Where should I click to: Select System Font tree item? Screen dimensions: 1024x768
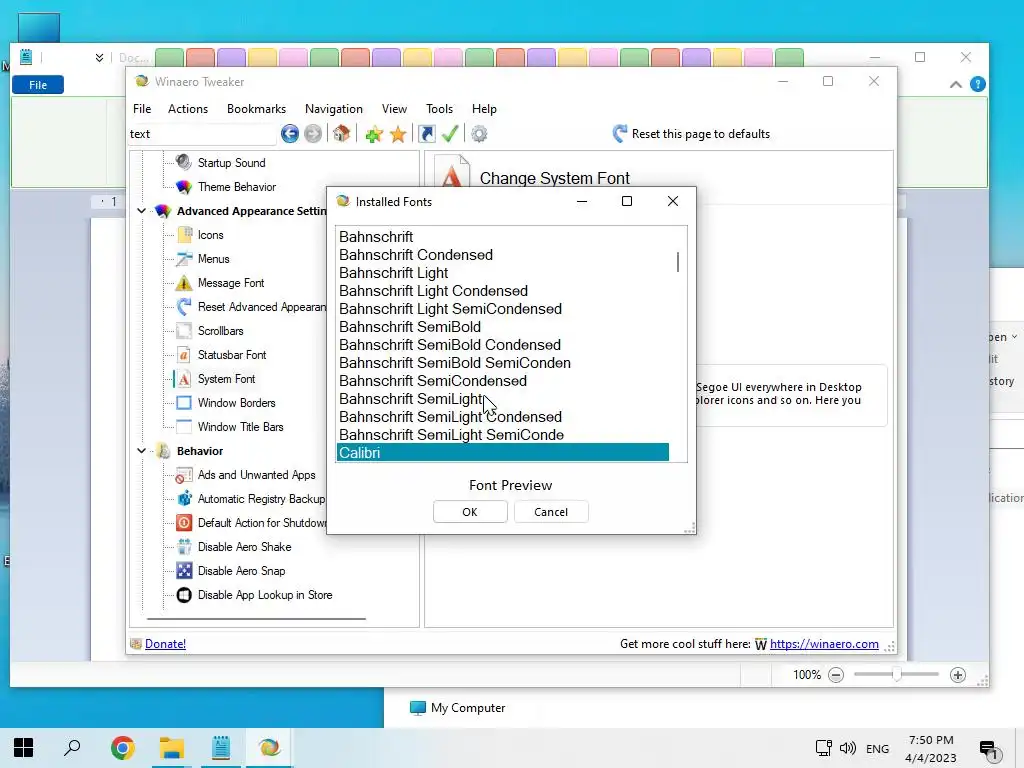tap(226, 379)
